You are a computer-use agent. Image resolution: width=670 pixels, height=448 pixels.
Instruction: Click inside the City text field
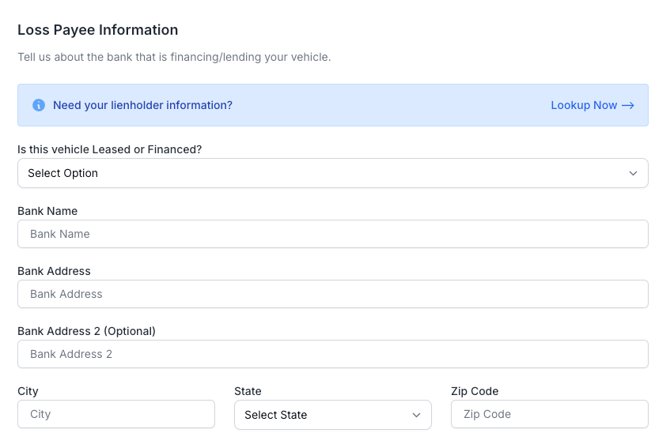pyautogui.click(x=116, y=414)
